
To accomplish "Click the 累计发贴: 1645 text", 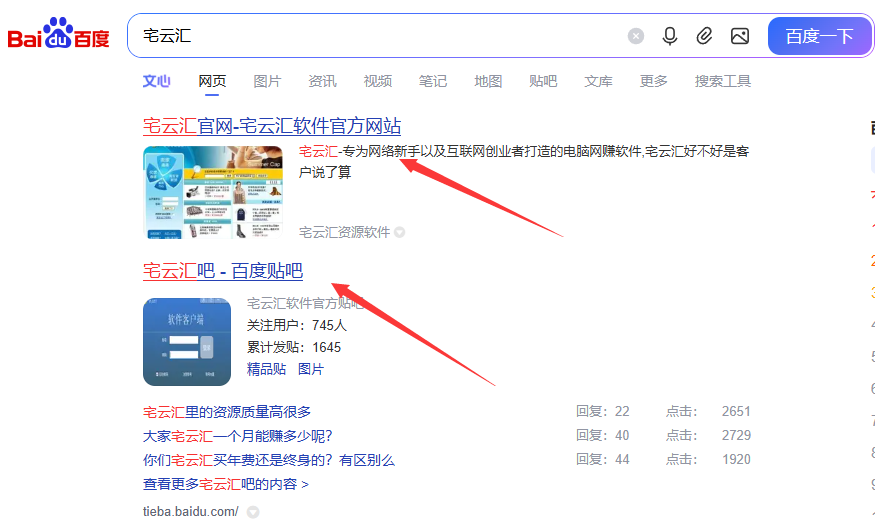I will pos(294,347).
